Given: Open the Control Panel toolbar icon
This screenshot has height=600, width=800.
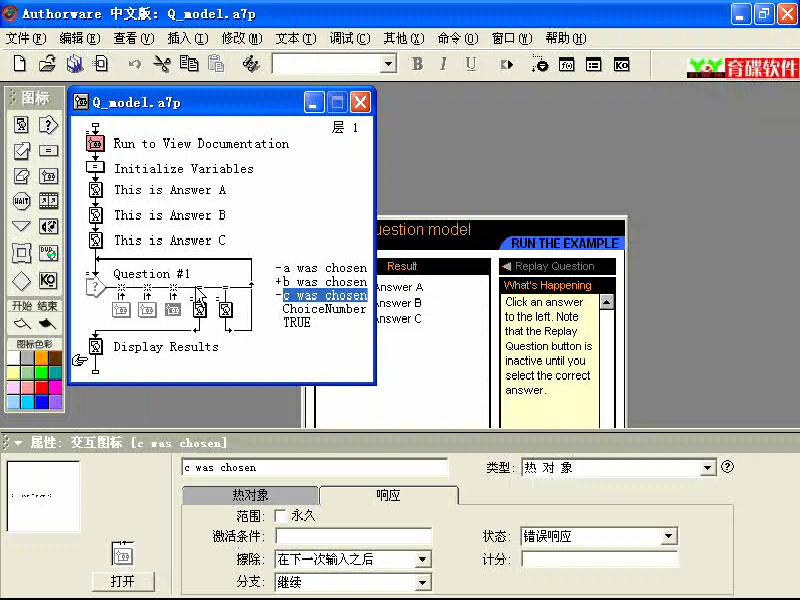Looking at the screenshot, I should (539, 64).
